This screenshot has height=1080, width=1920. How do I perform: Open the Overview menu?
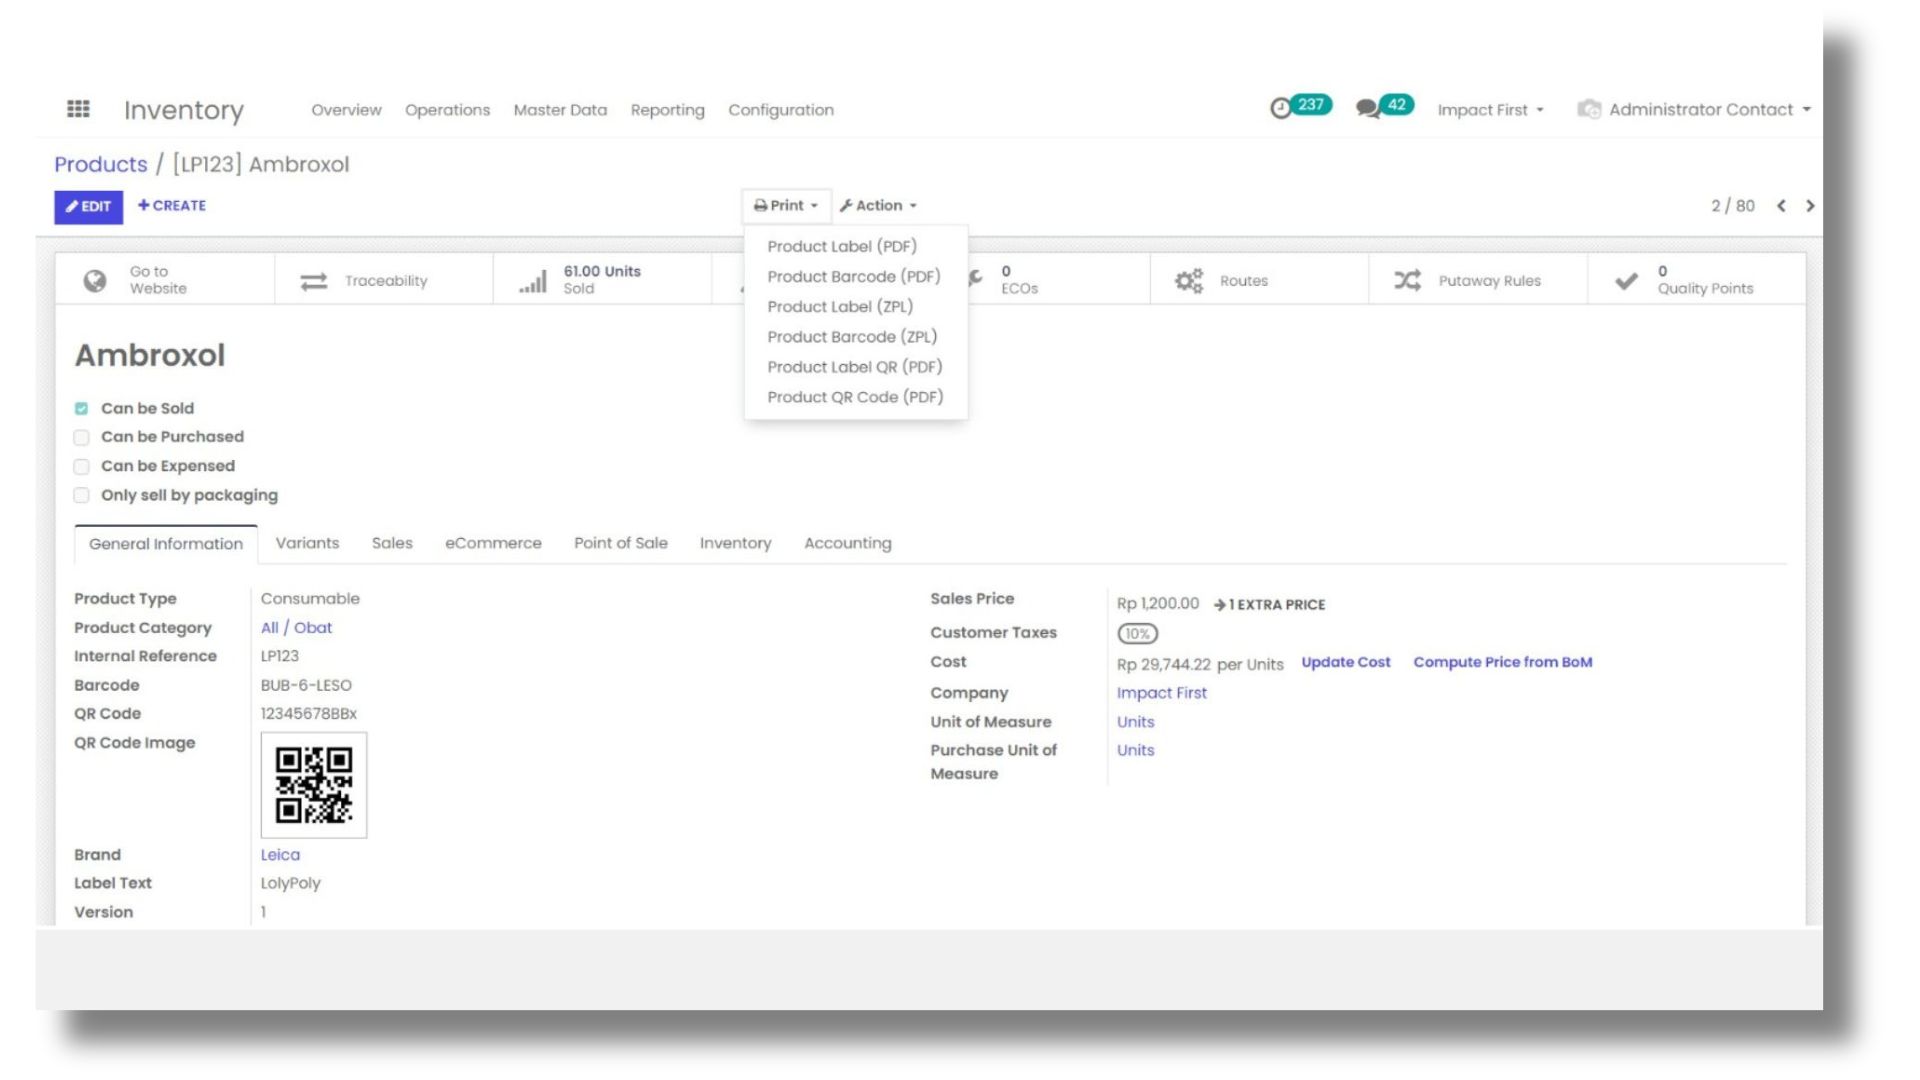point(346,110)
